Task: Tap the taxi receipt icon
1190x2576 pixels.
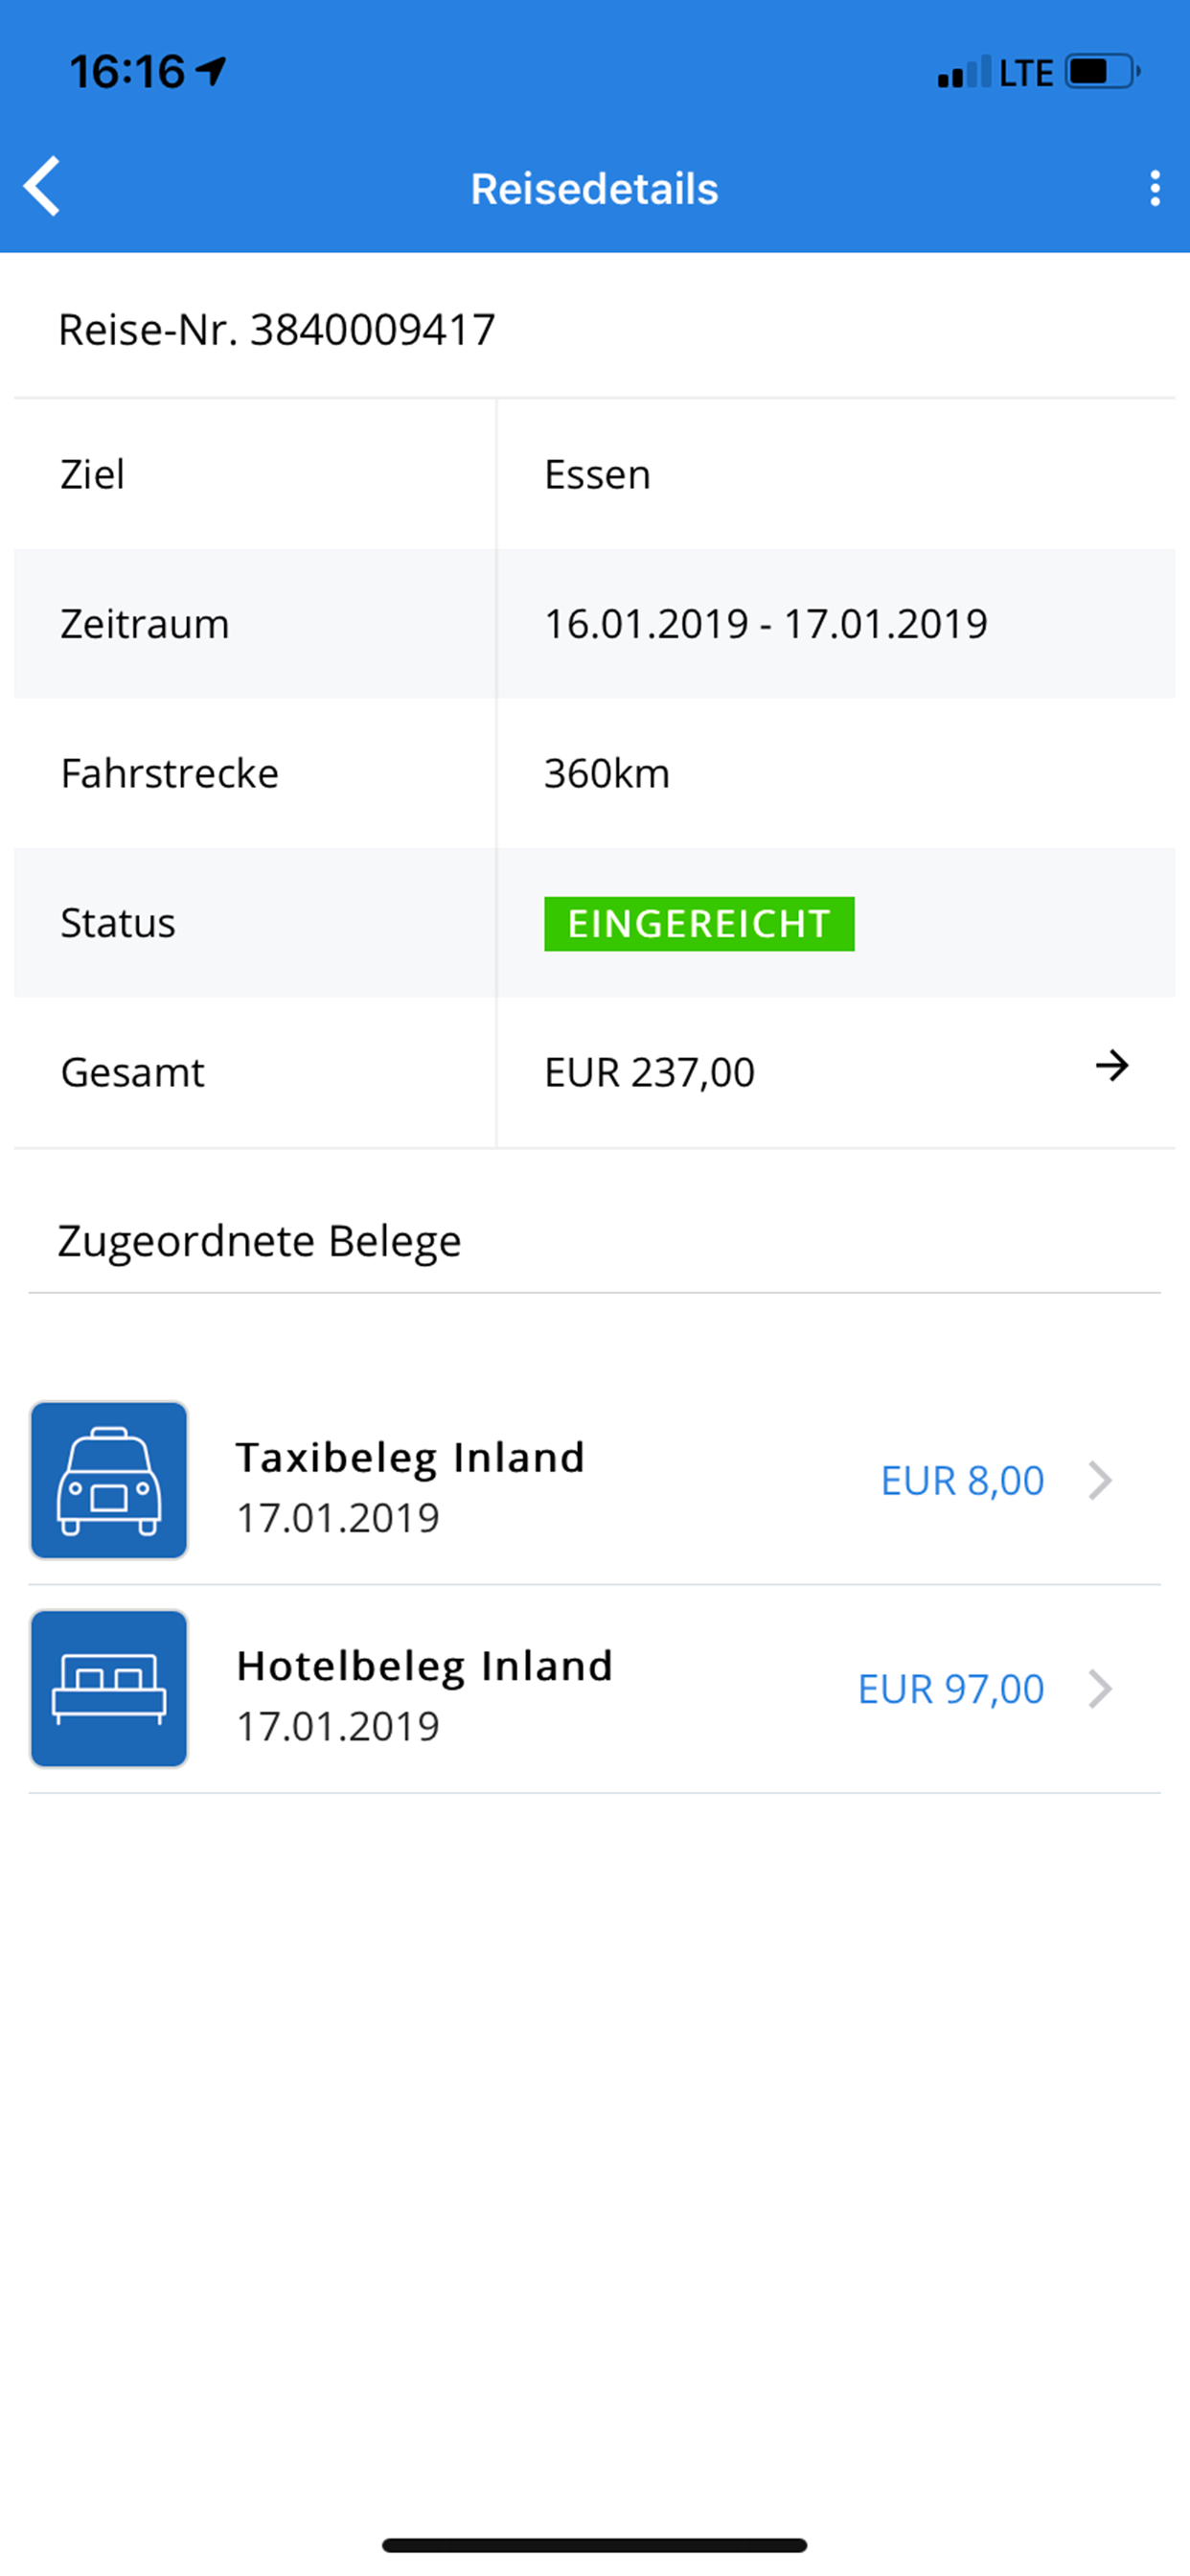Action: (109, 1480)
